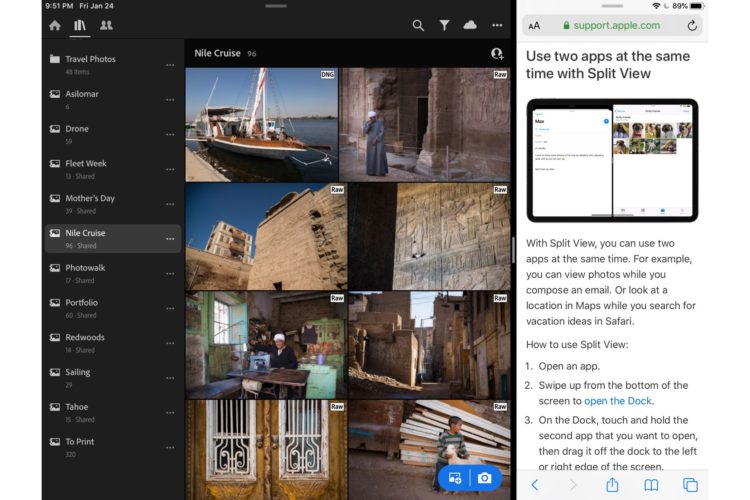Show Safari open tabs overview
Screen dimensions: 750x500
coord(690,485)
